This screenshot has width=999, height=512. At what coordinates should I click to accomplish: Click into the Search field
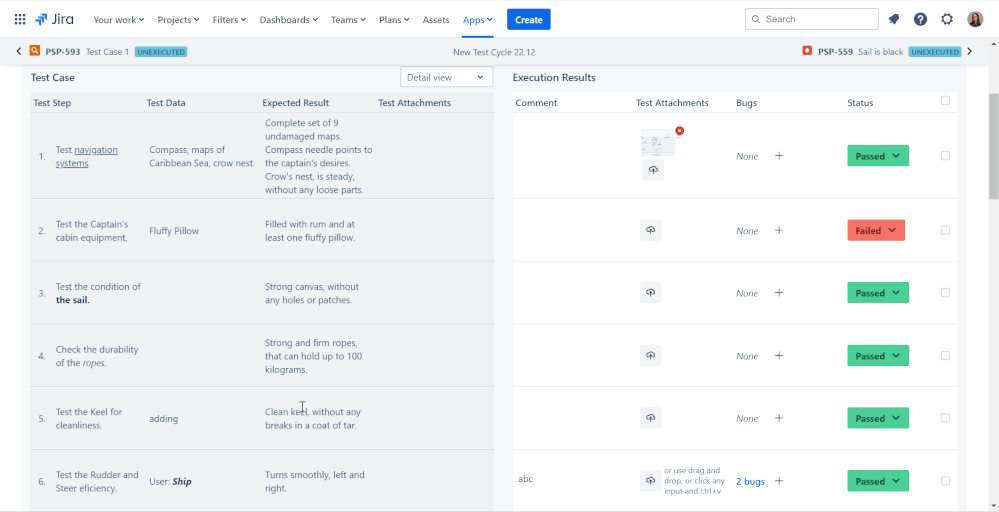812,19
